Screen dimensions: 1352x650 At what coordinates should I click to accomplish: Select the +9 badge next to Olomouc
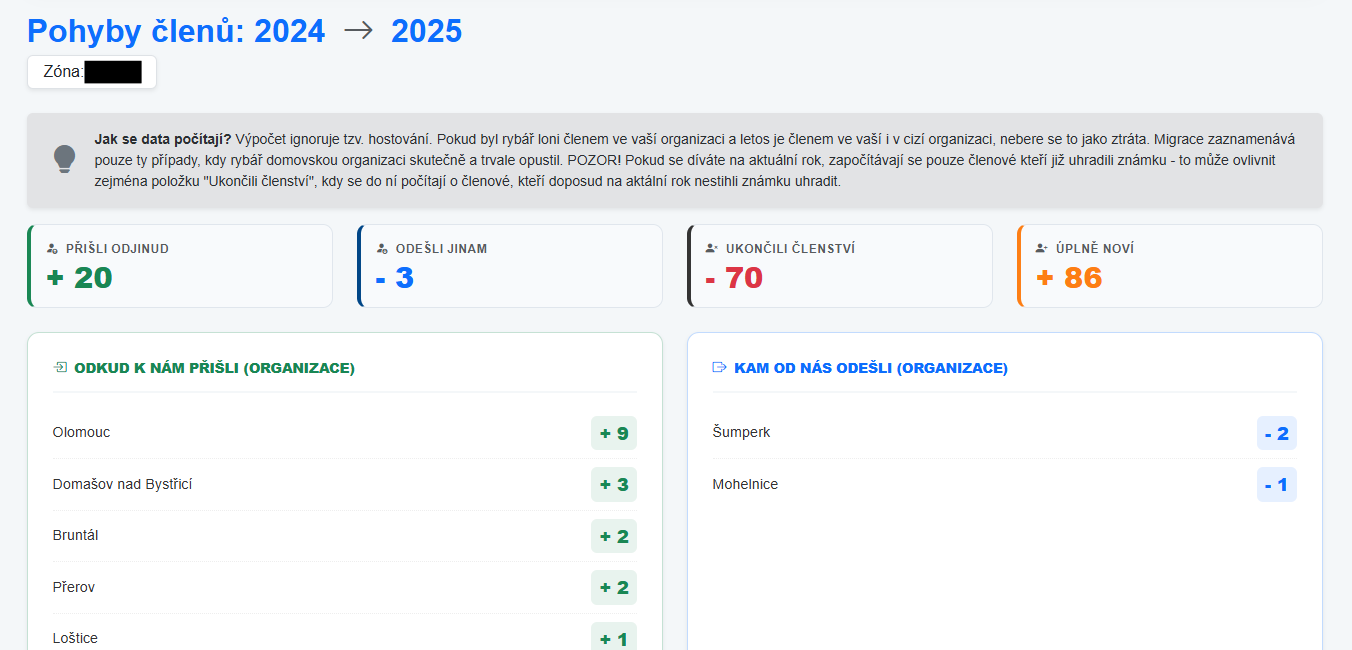[613, 433]
